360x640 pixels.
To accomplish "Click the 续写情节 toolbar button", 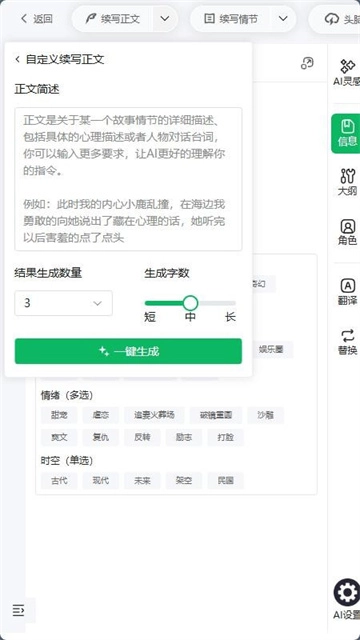I will [231, 19].
